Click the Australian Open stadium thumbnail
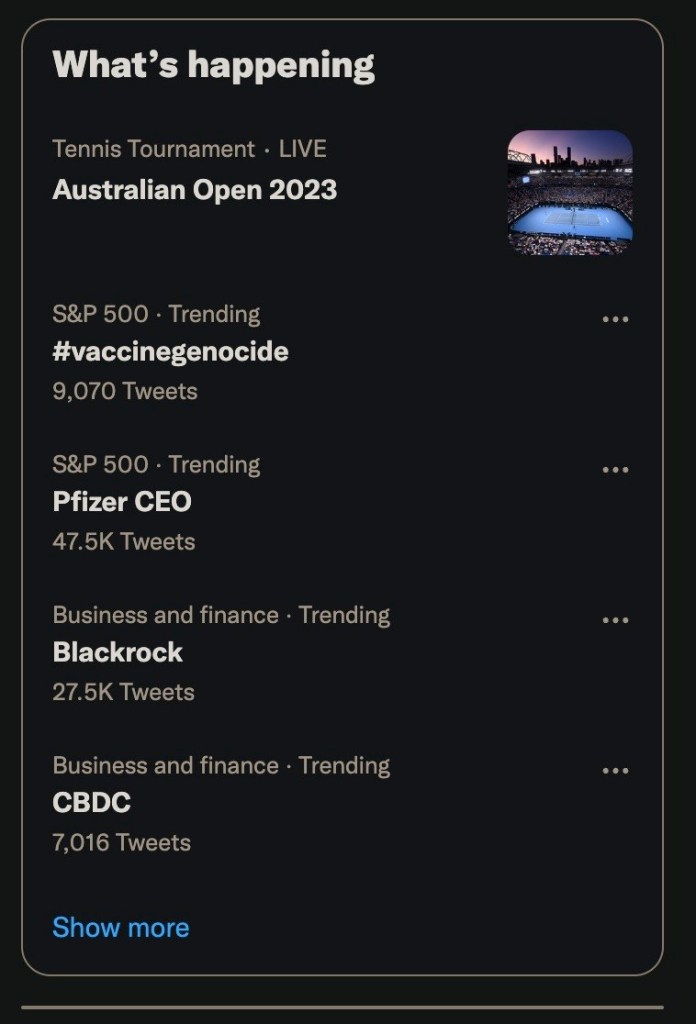Viewport: 696px width, 1024px height. (570, 192)
